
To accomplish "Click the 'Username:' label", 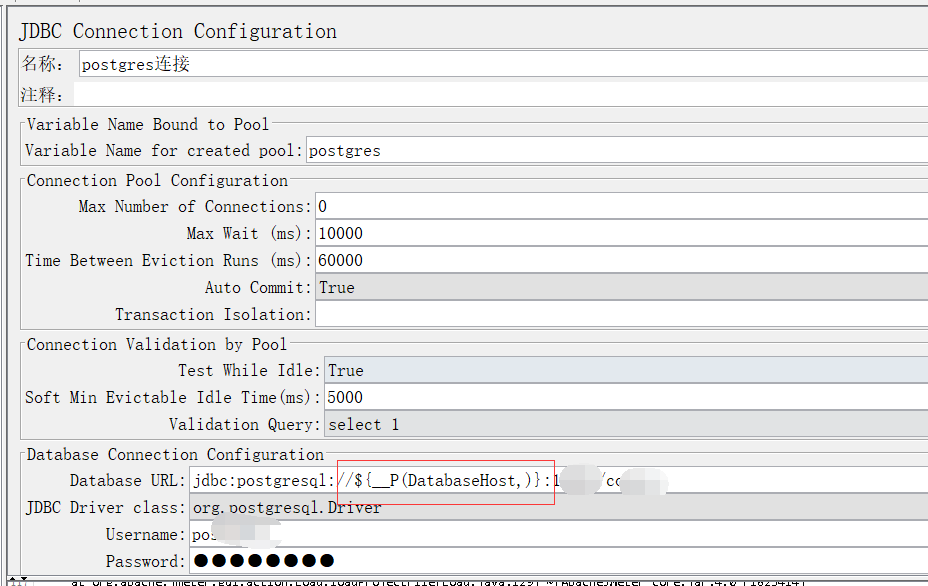I will click(146, 535).
